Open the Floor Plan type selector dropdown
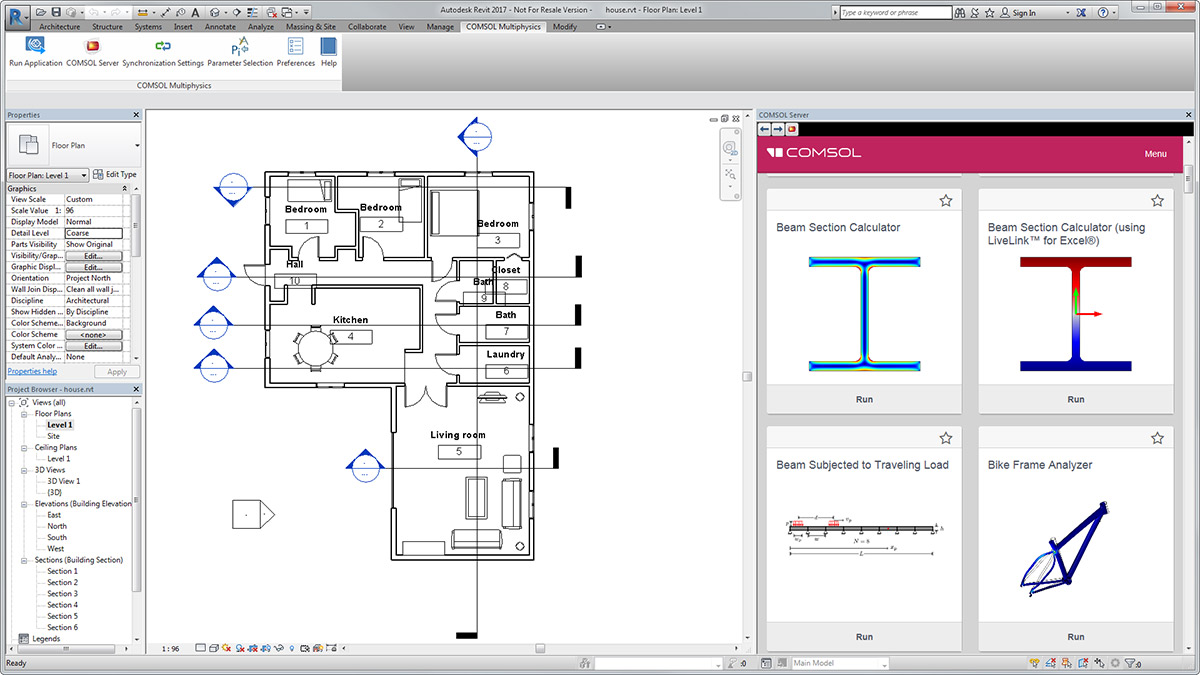Viewport: 1200px width, 675px height. pyautogui.click(x=136, y=146)
